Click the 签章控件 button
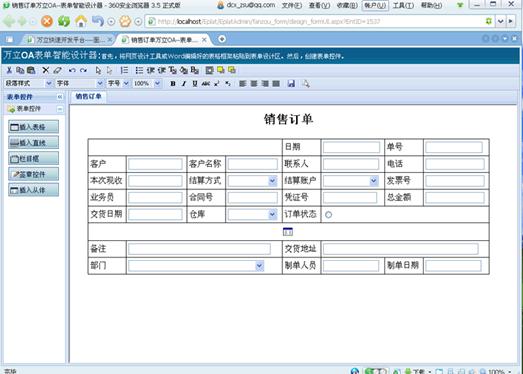523x374 pixels. point(33,174)
